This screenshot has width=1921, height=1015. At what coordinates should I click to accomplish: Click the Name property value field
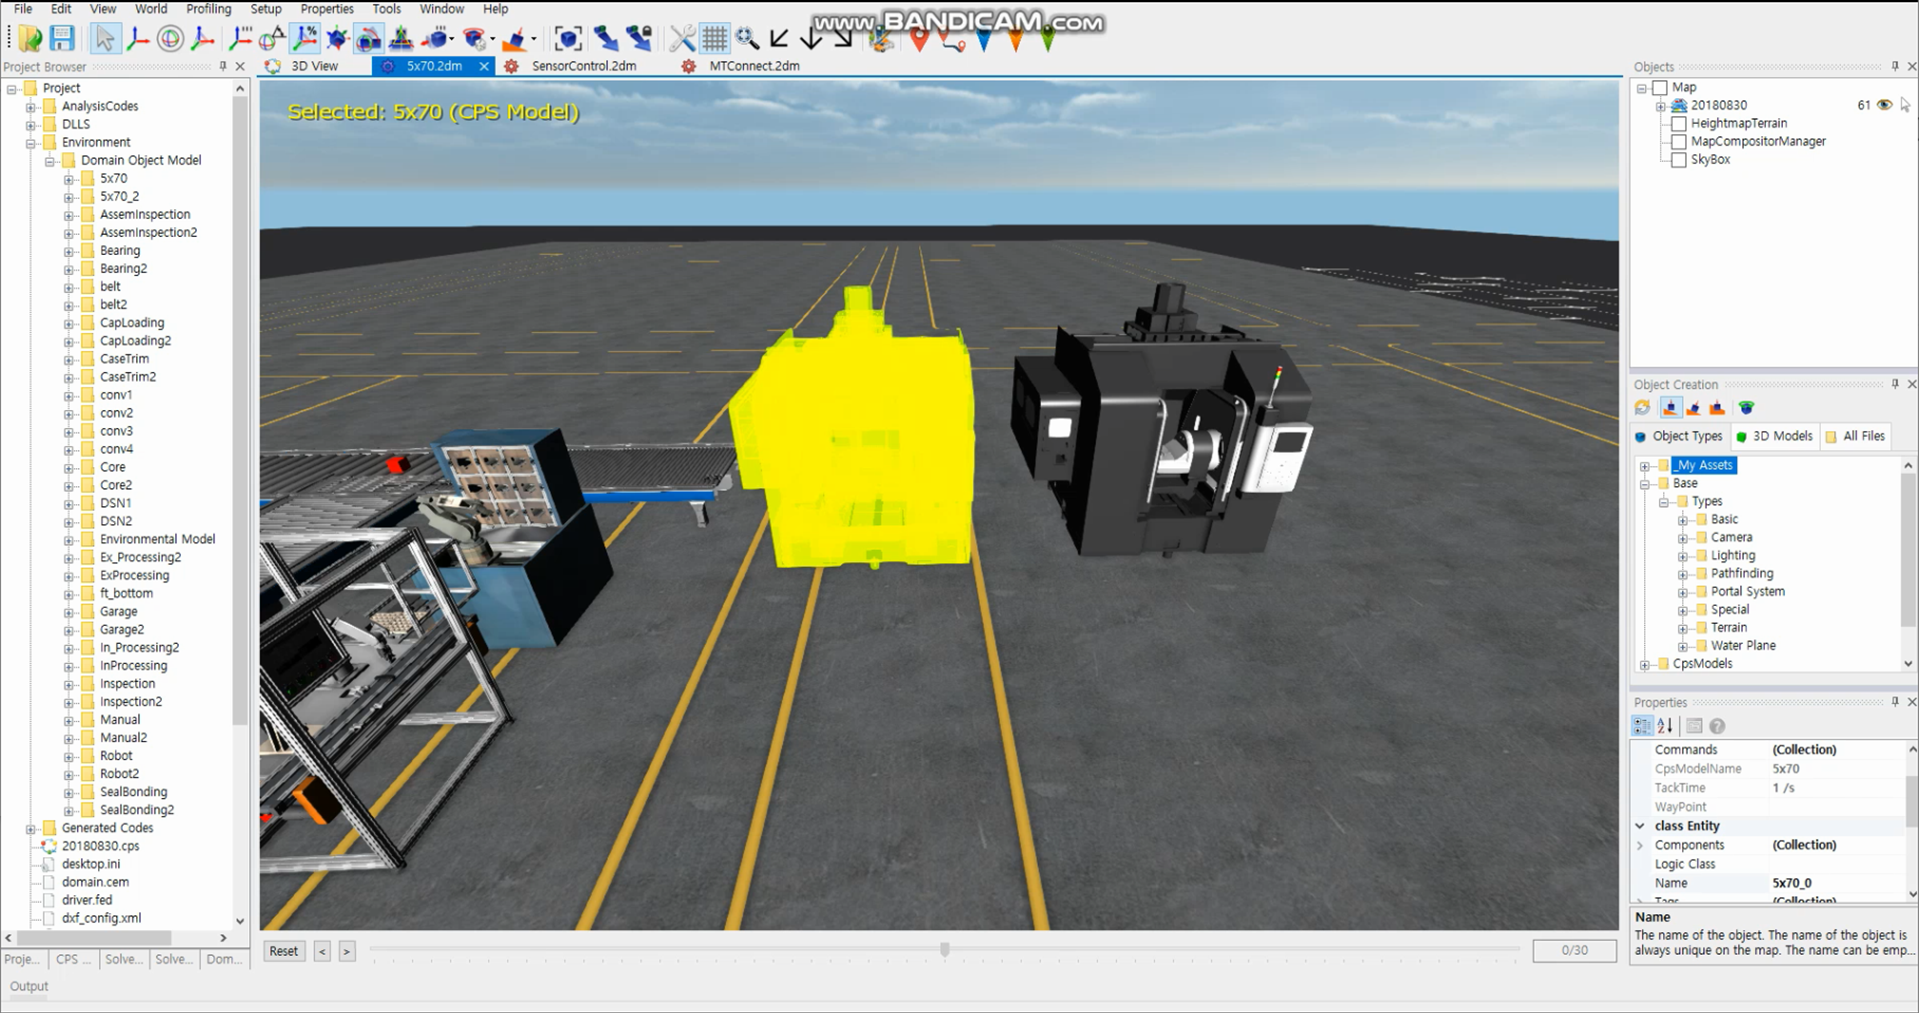pyautogui.click(x=1835, y=884)
